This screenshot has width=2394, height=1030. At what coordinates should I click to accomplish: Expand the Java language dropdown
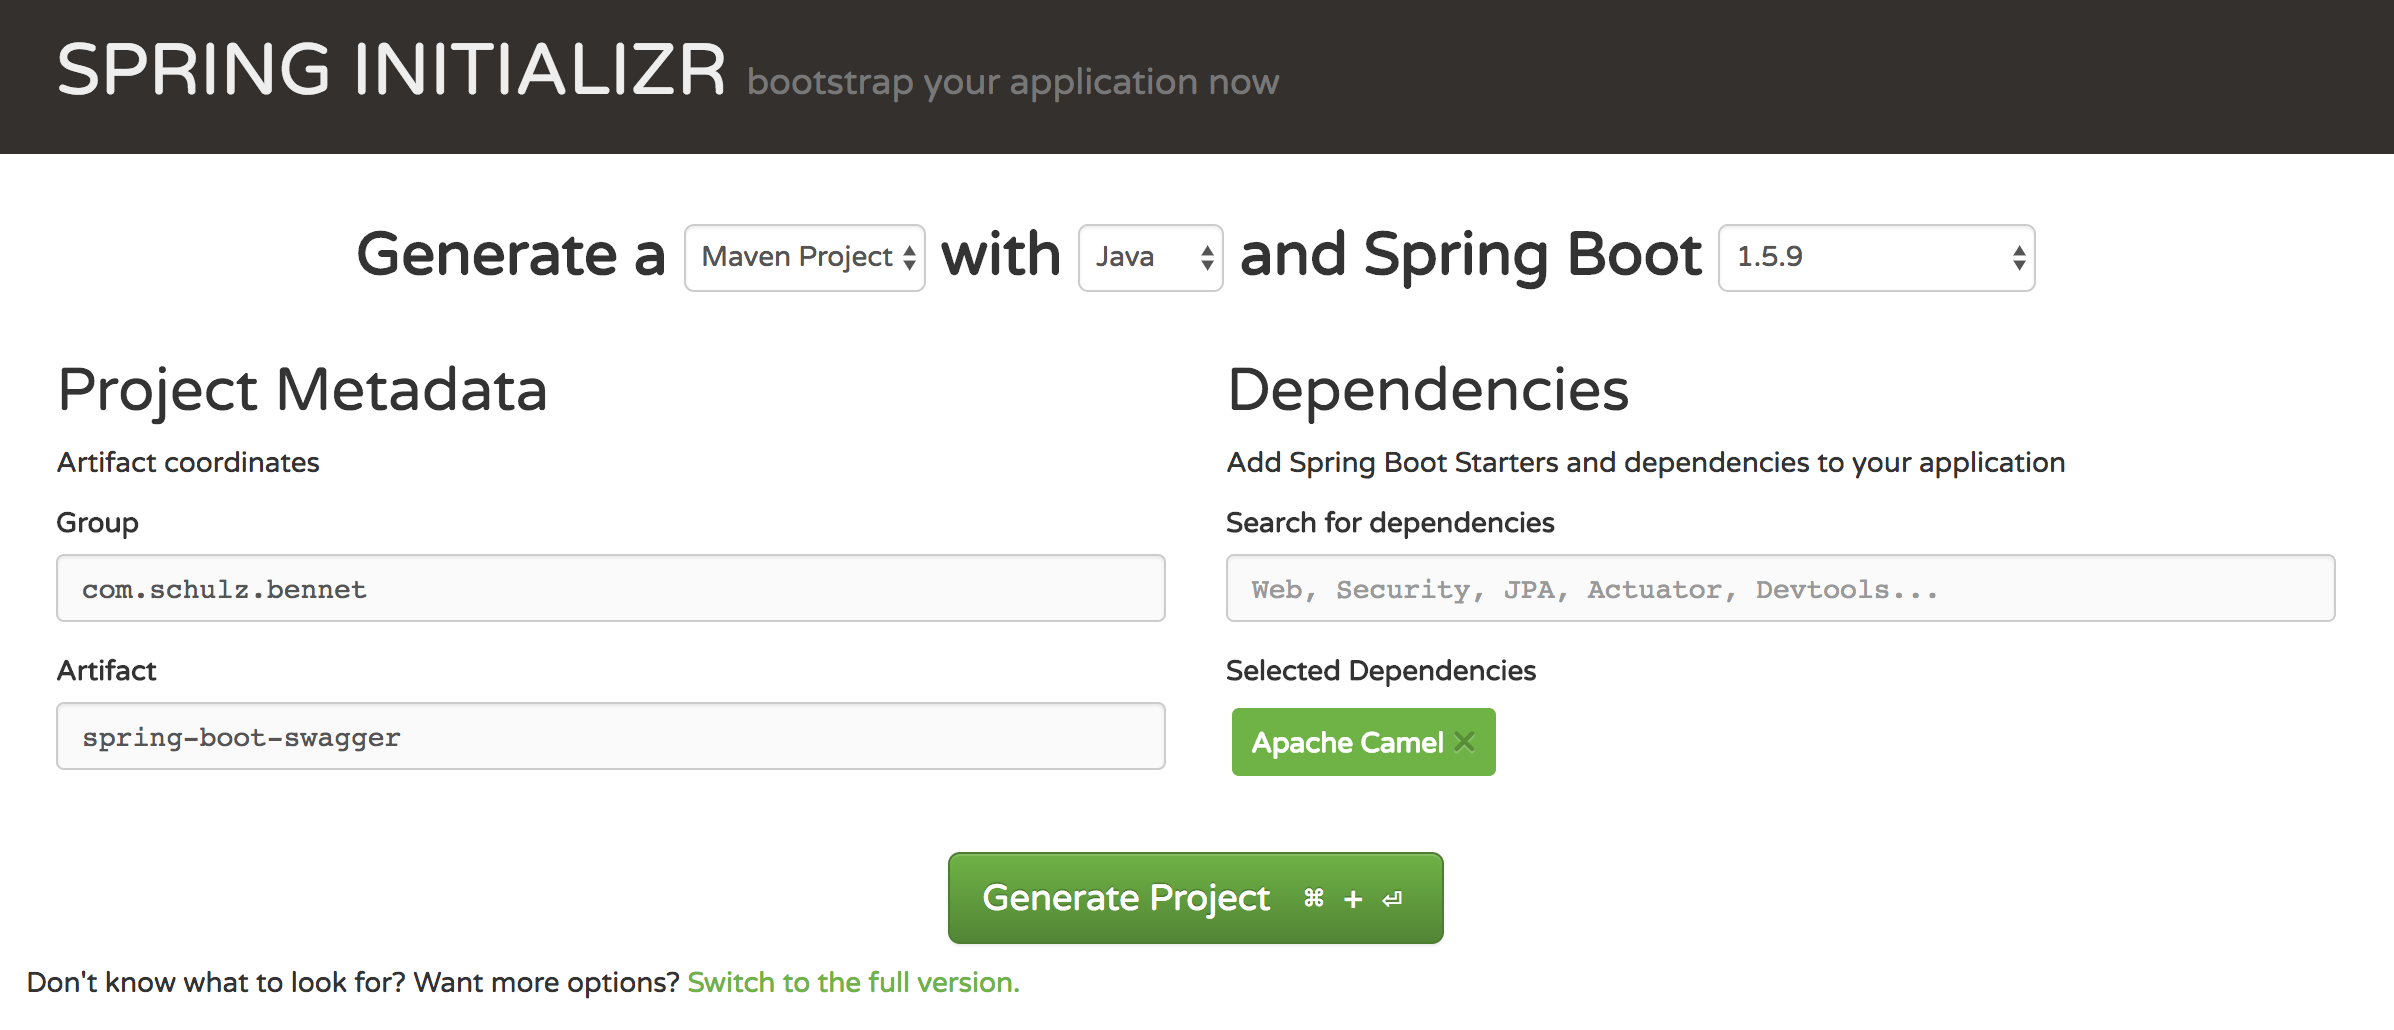coord(1150,258)
